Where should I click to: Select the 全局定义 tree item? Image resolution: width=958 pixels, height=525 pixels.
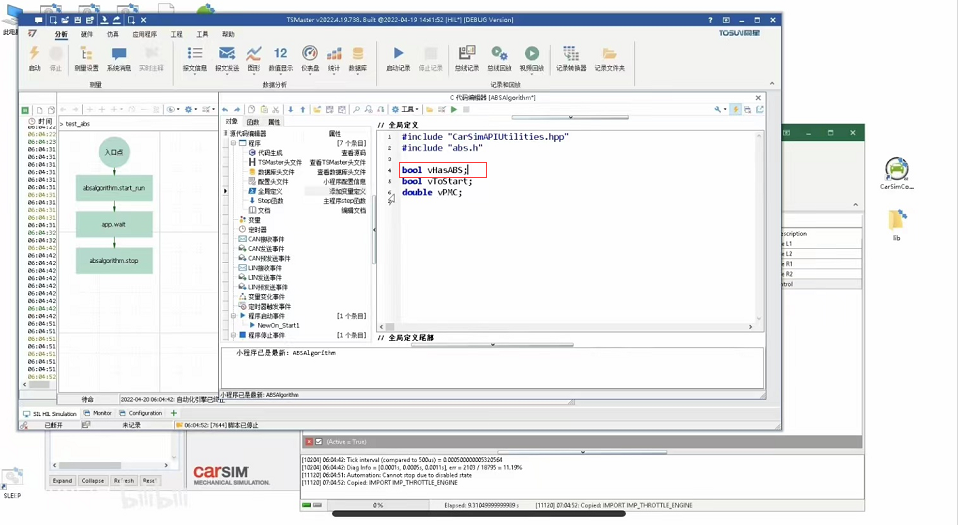click(x=270, y=190)
